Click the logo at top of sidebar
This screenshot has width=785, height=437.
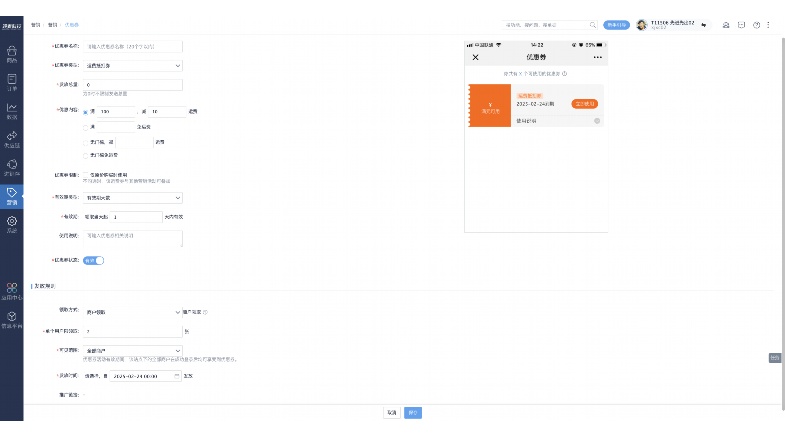(x=12, y=26)
